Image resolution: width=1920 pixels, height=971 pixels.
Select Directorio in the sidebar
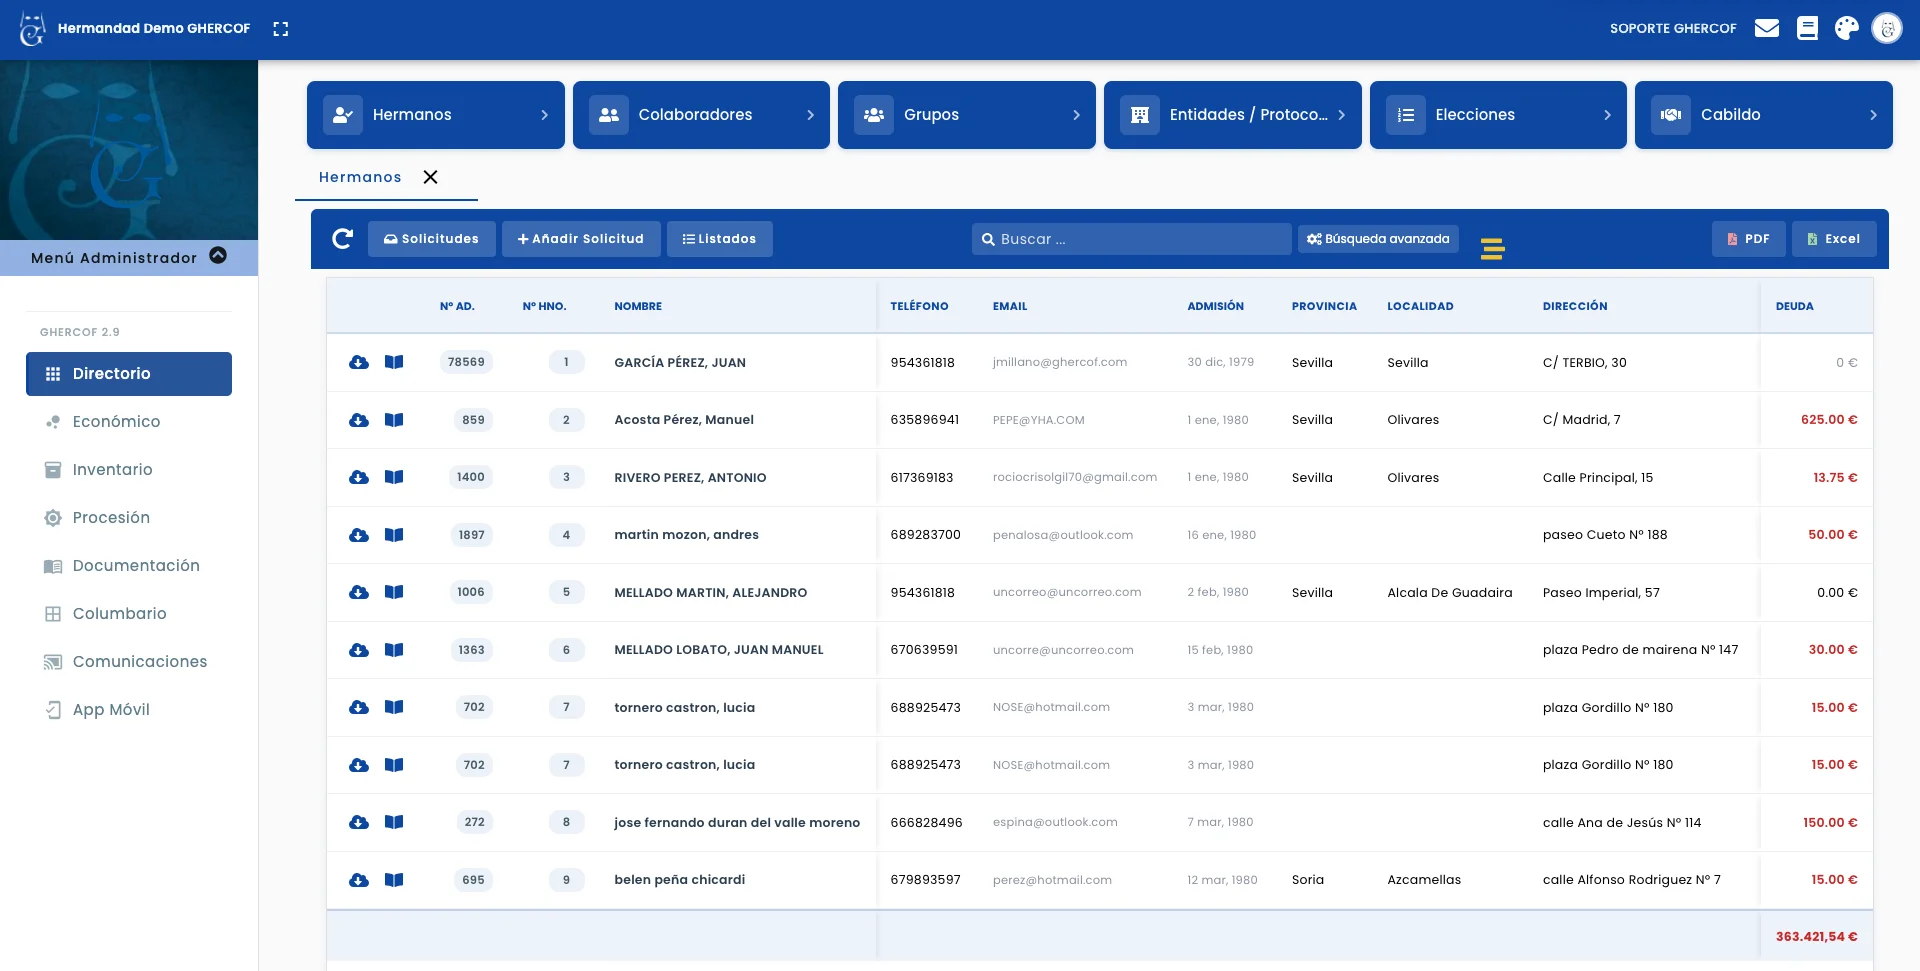(129, 374)
